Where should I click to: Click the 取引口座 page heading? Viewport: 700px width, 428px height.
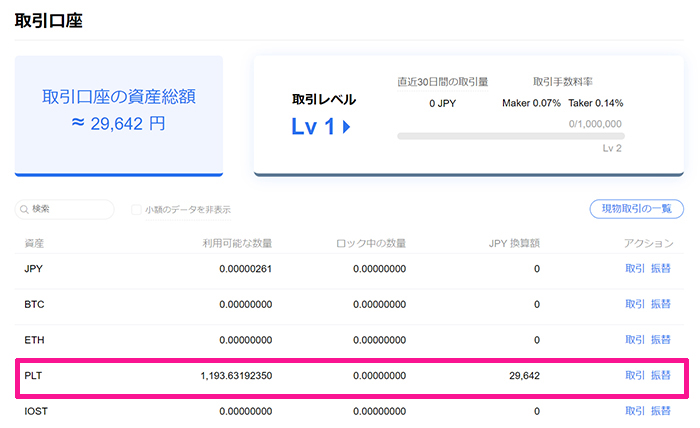(49, 21)
